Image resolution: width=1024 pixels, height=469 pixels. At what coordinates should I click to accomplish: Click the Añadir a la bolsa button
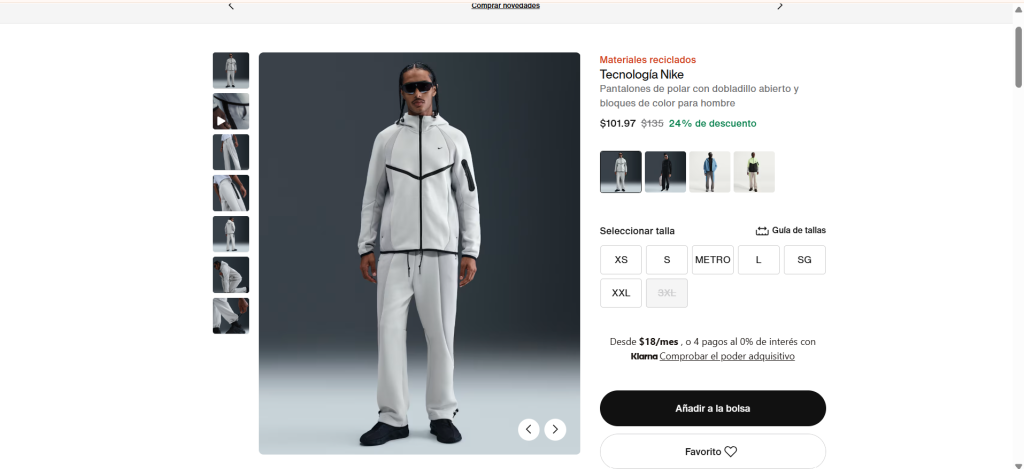[713, 408]
